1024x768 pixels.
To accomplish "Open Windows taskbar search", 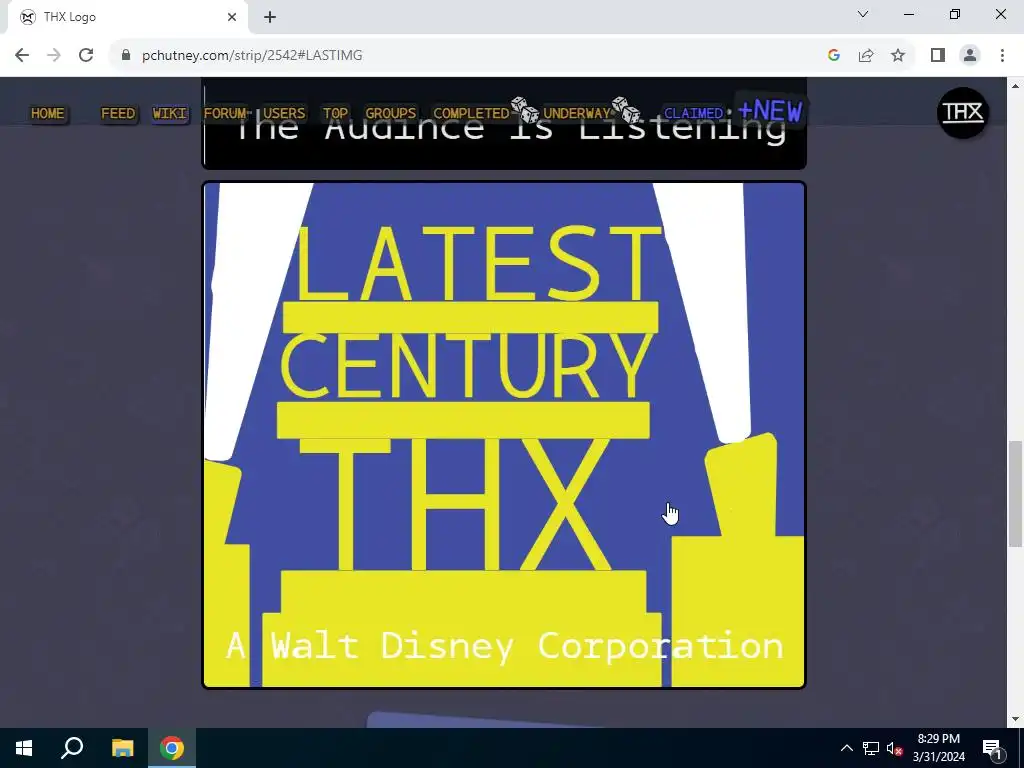I will tap(72, 748).
